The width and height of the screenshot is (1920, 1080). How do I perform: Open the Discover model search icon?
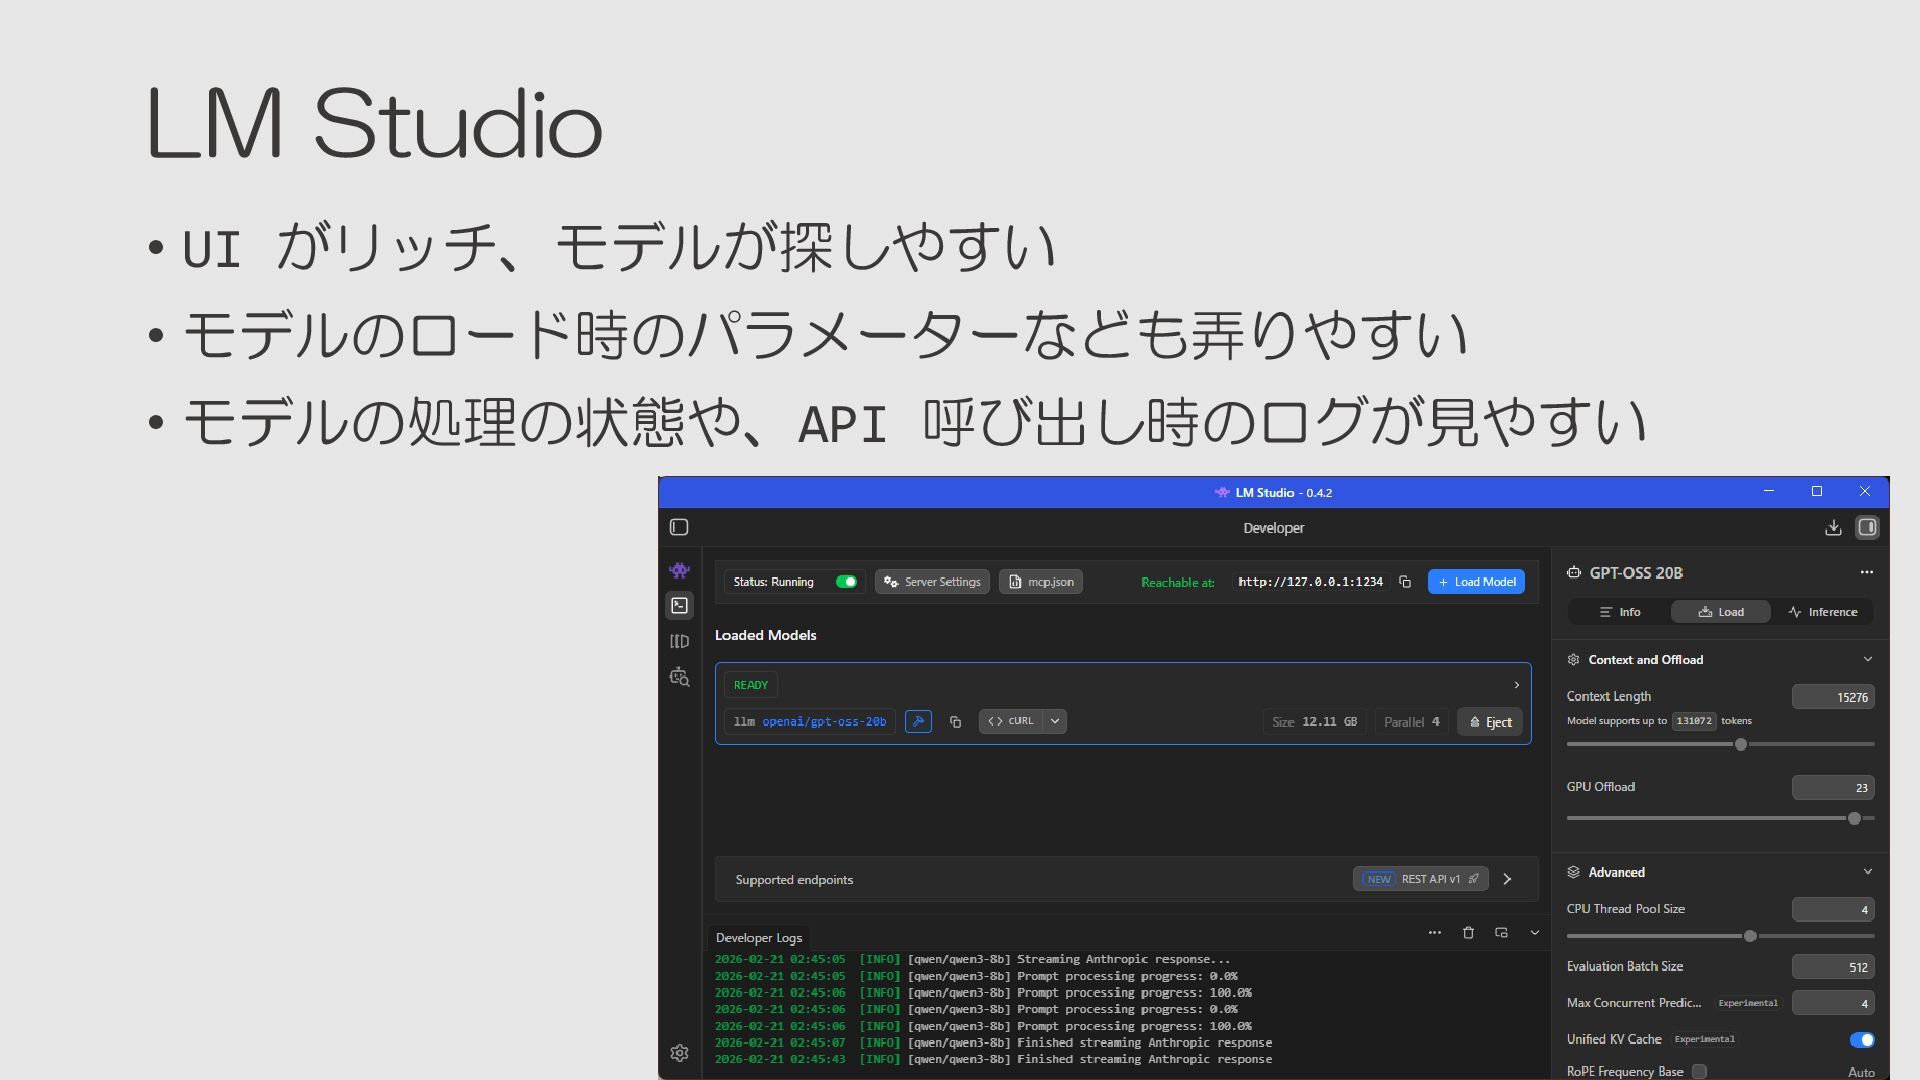pyautogui.click(x=680, y=677)
